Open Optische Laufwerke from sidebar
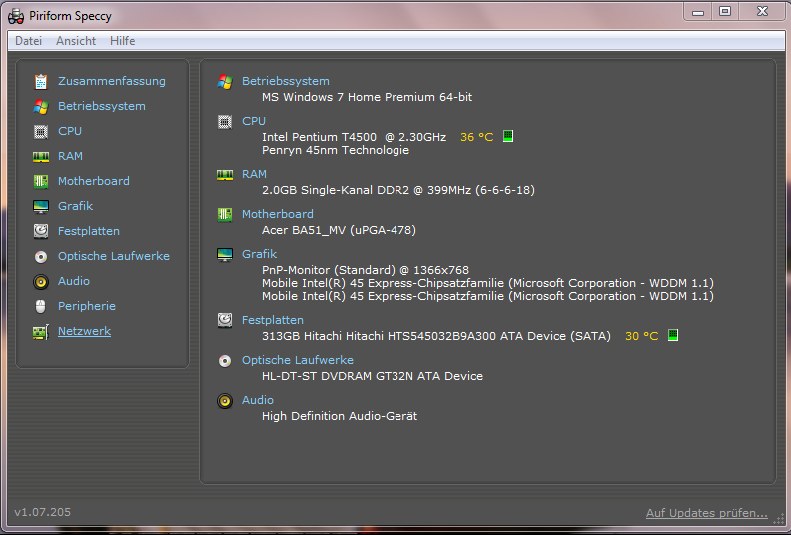791x535 pixels. (x=114, y=256)
